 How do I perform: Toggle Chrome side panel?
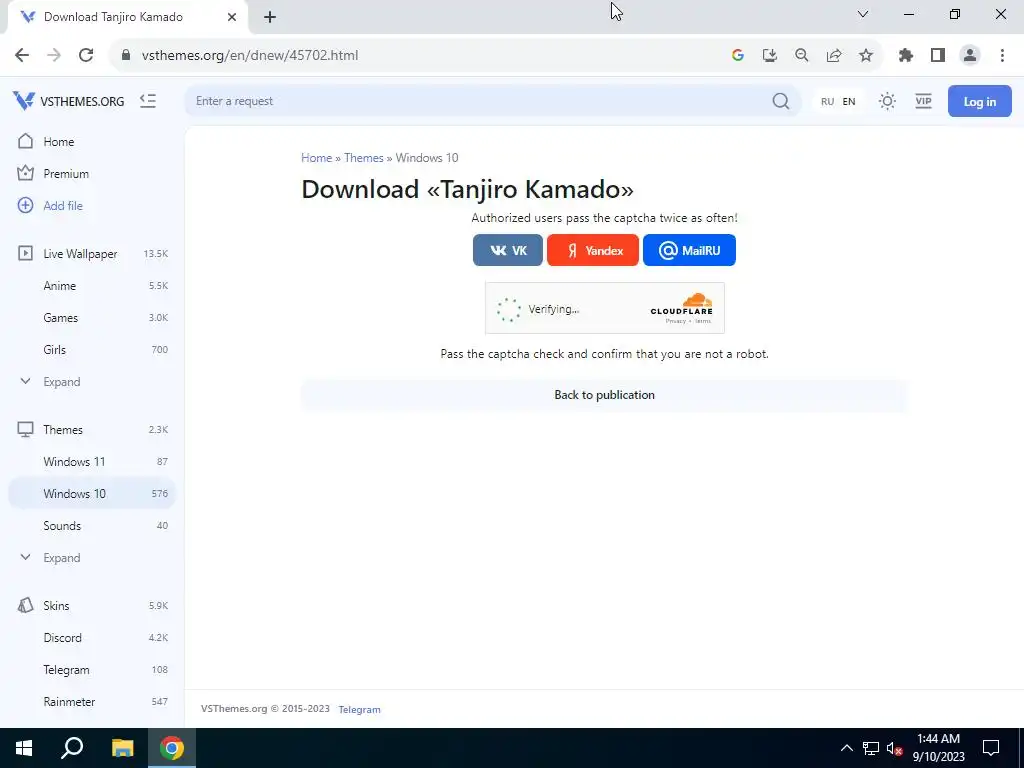click(938, 56)
